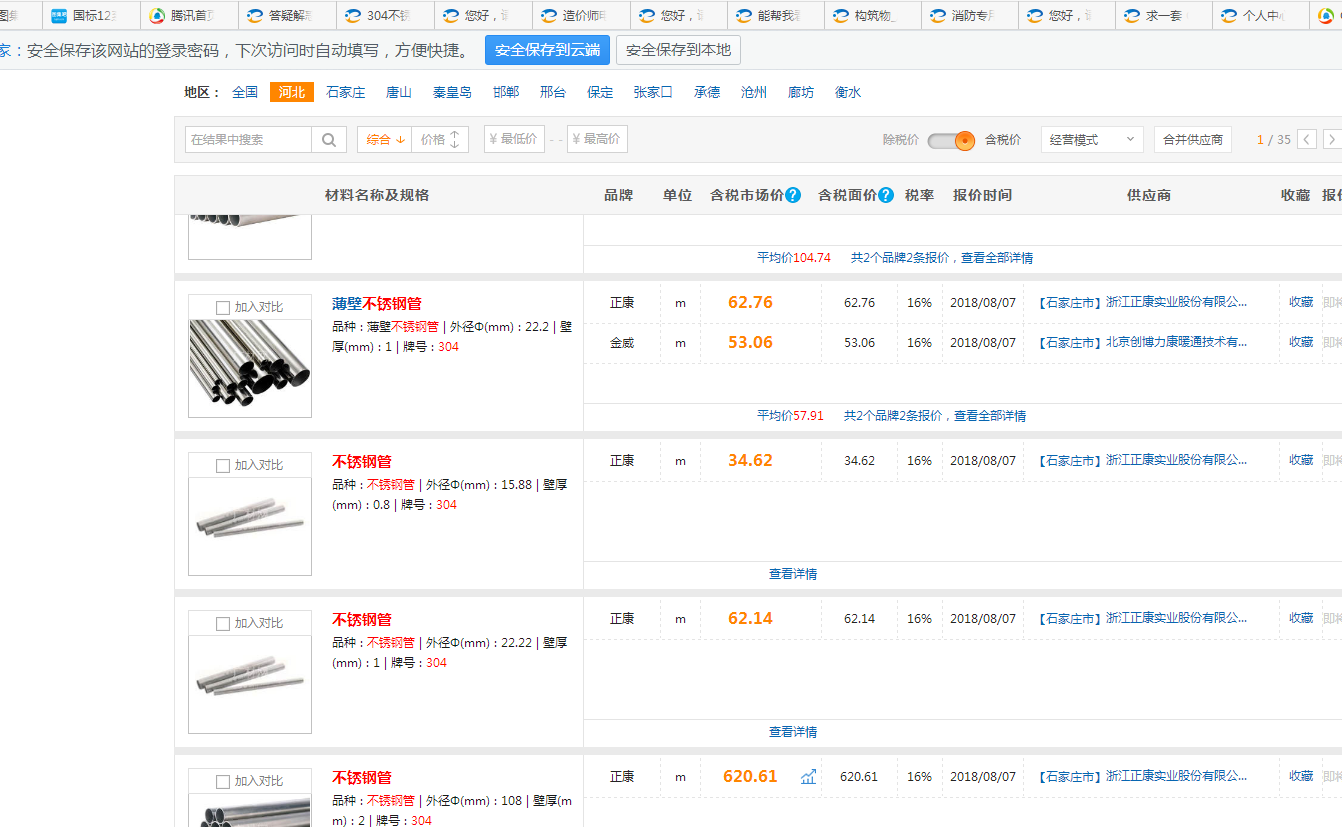The width and height of the screenshot is (1342, 827).
Task: Switch to the 能帮我 browser tab
Action: coord(776,16)
